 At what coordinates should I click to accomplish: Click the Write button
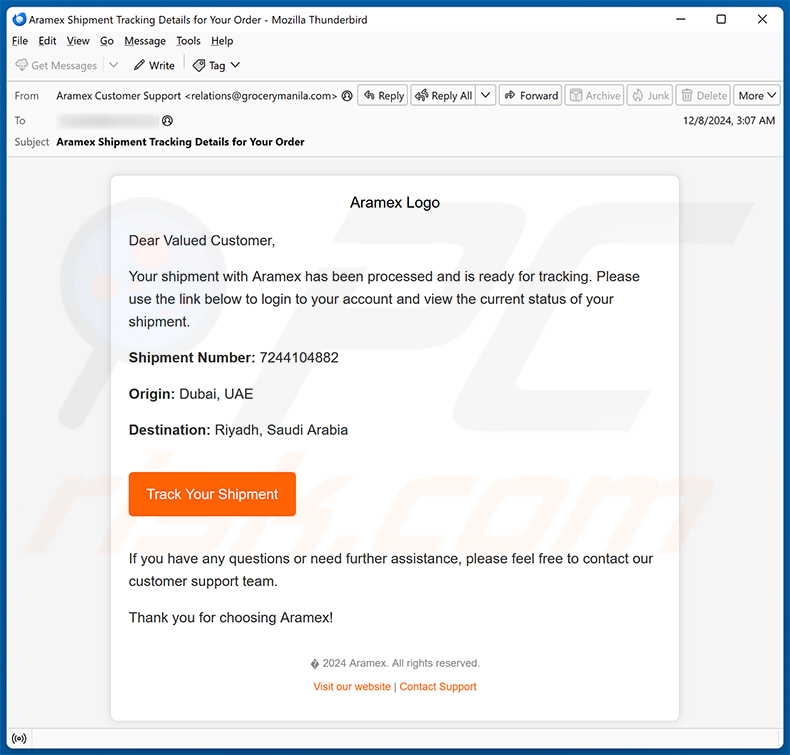click(154, 65)
